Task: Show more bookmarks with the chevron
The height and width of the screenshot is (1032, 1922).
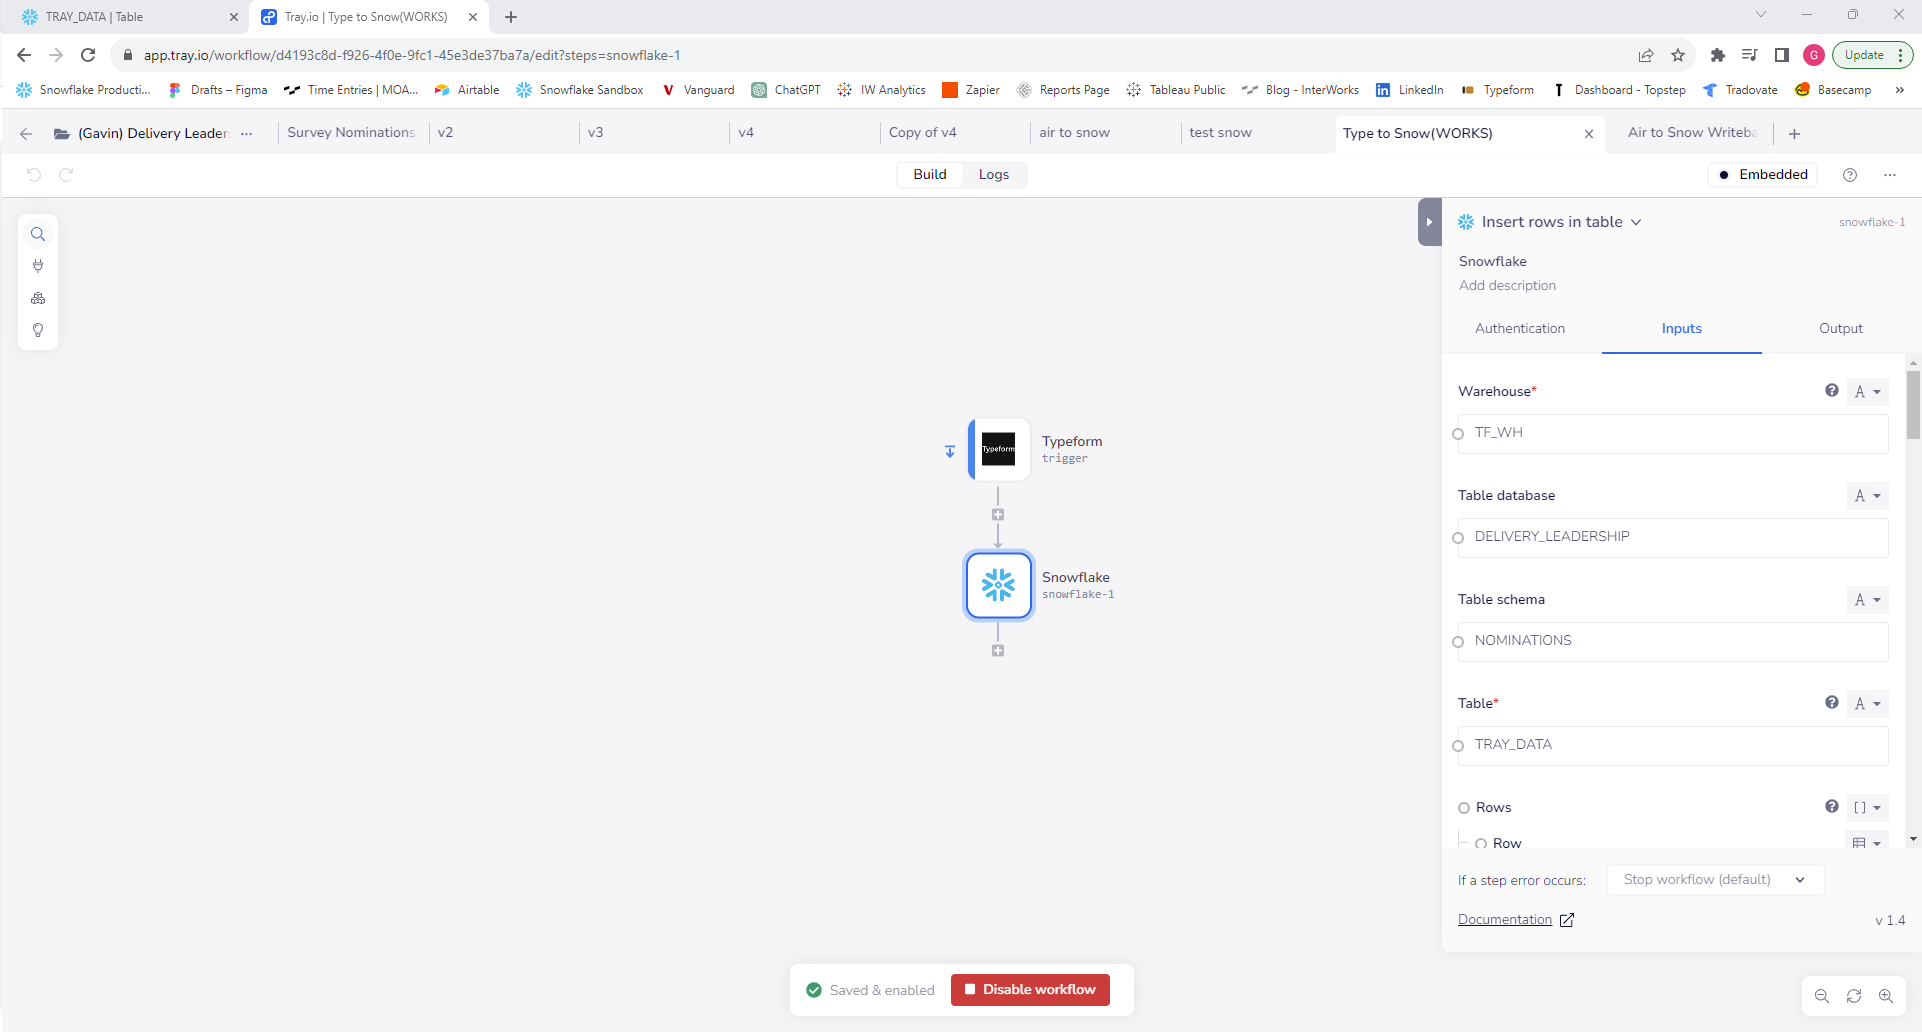Action: point(1899,90)
